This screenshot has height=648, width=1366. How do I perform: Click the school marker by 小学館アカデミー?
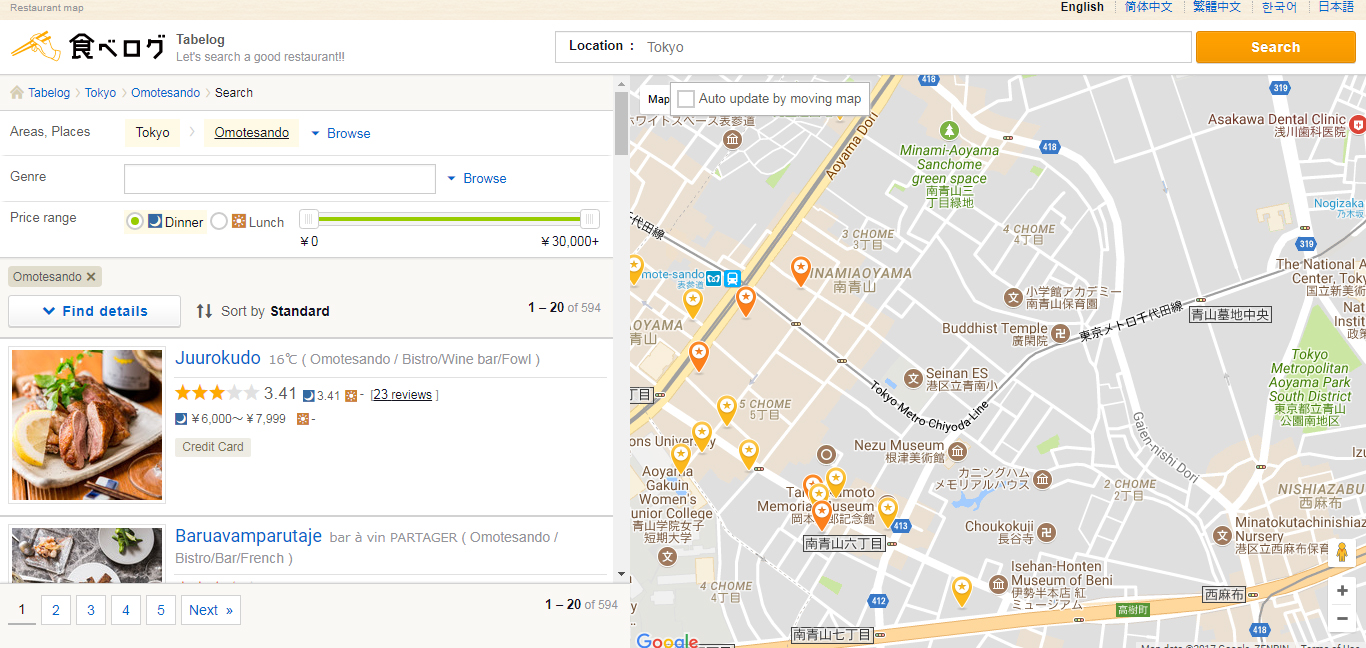point(1013,297)
